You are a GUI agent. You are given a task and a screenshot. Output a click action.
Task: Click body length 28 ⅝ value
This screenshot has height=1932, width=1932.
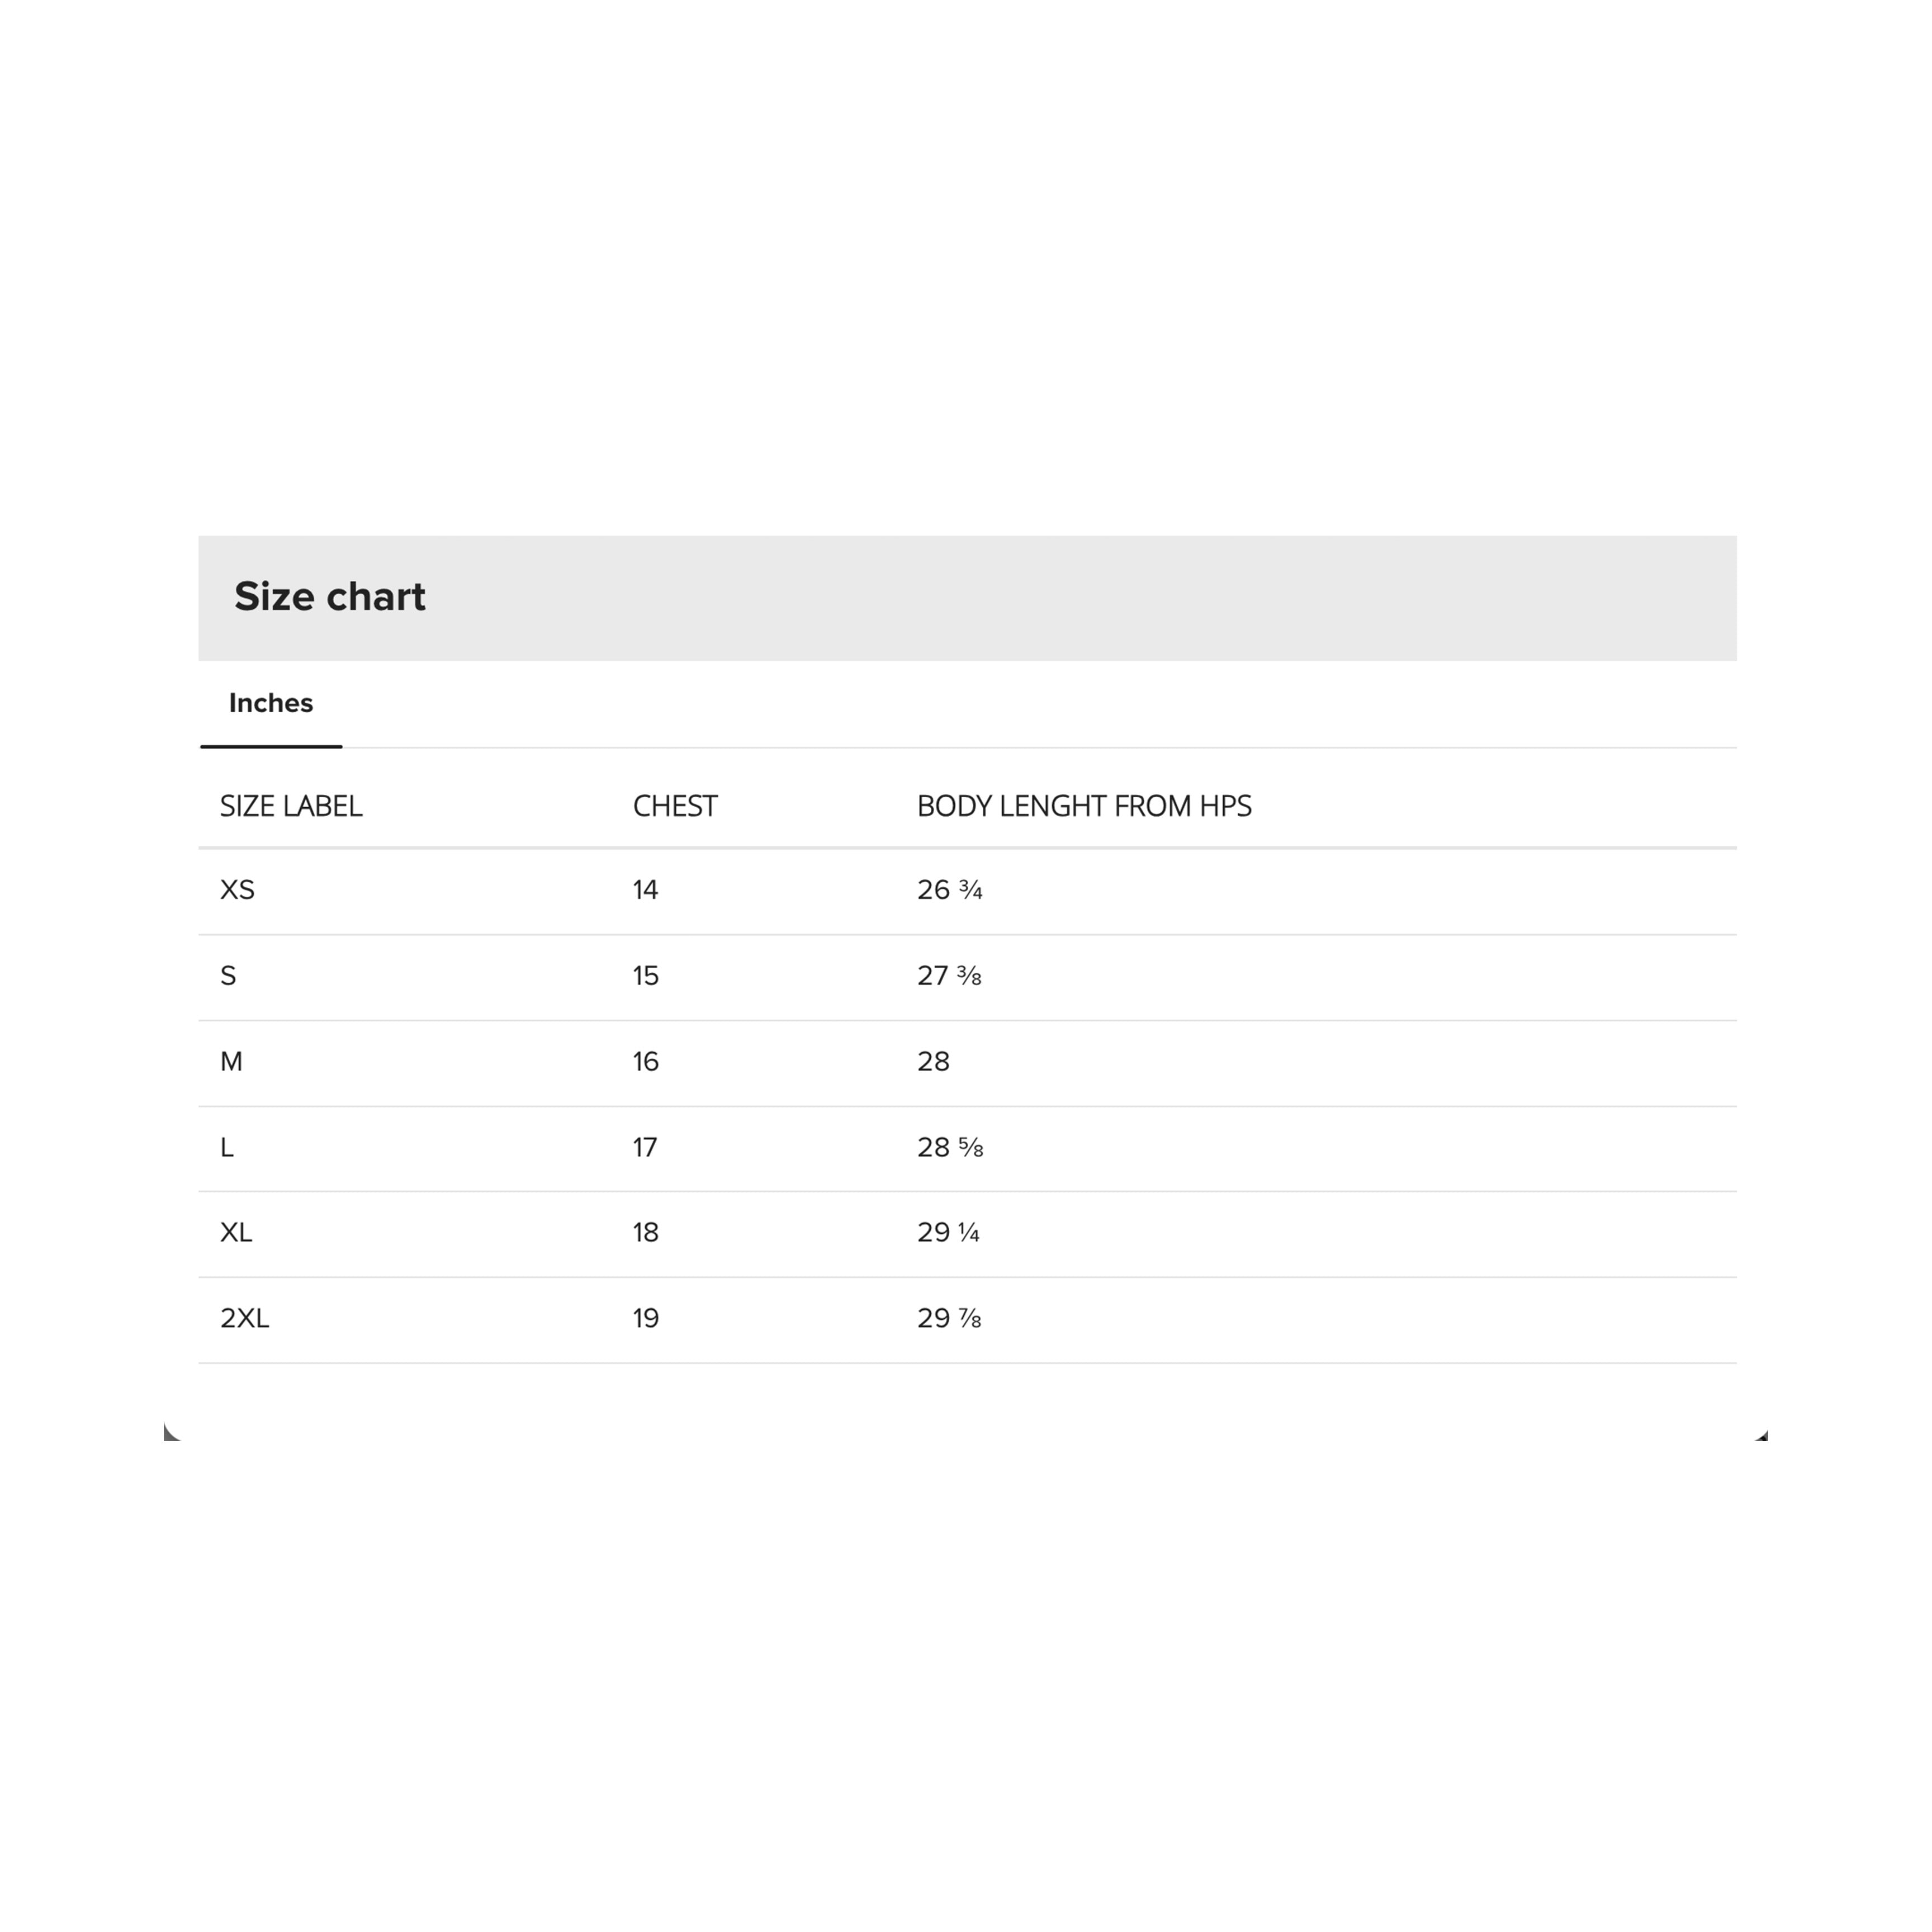[x=950, y=1148]
